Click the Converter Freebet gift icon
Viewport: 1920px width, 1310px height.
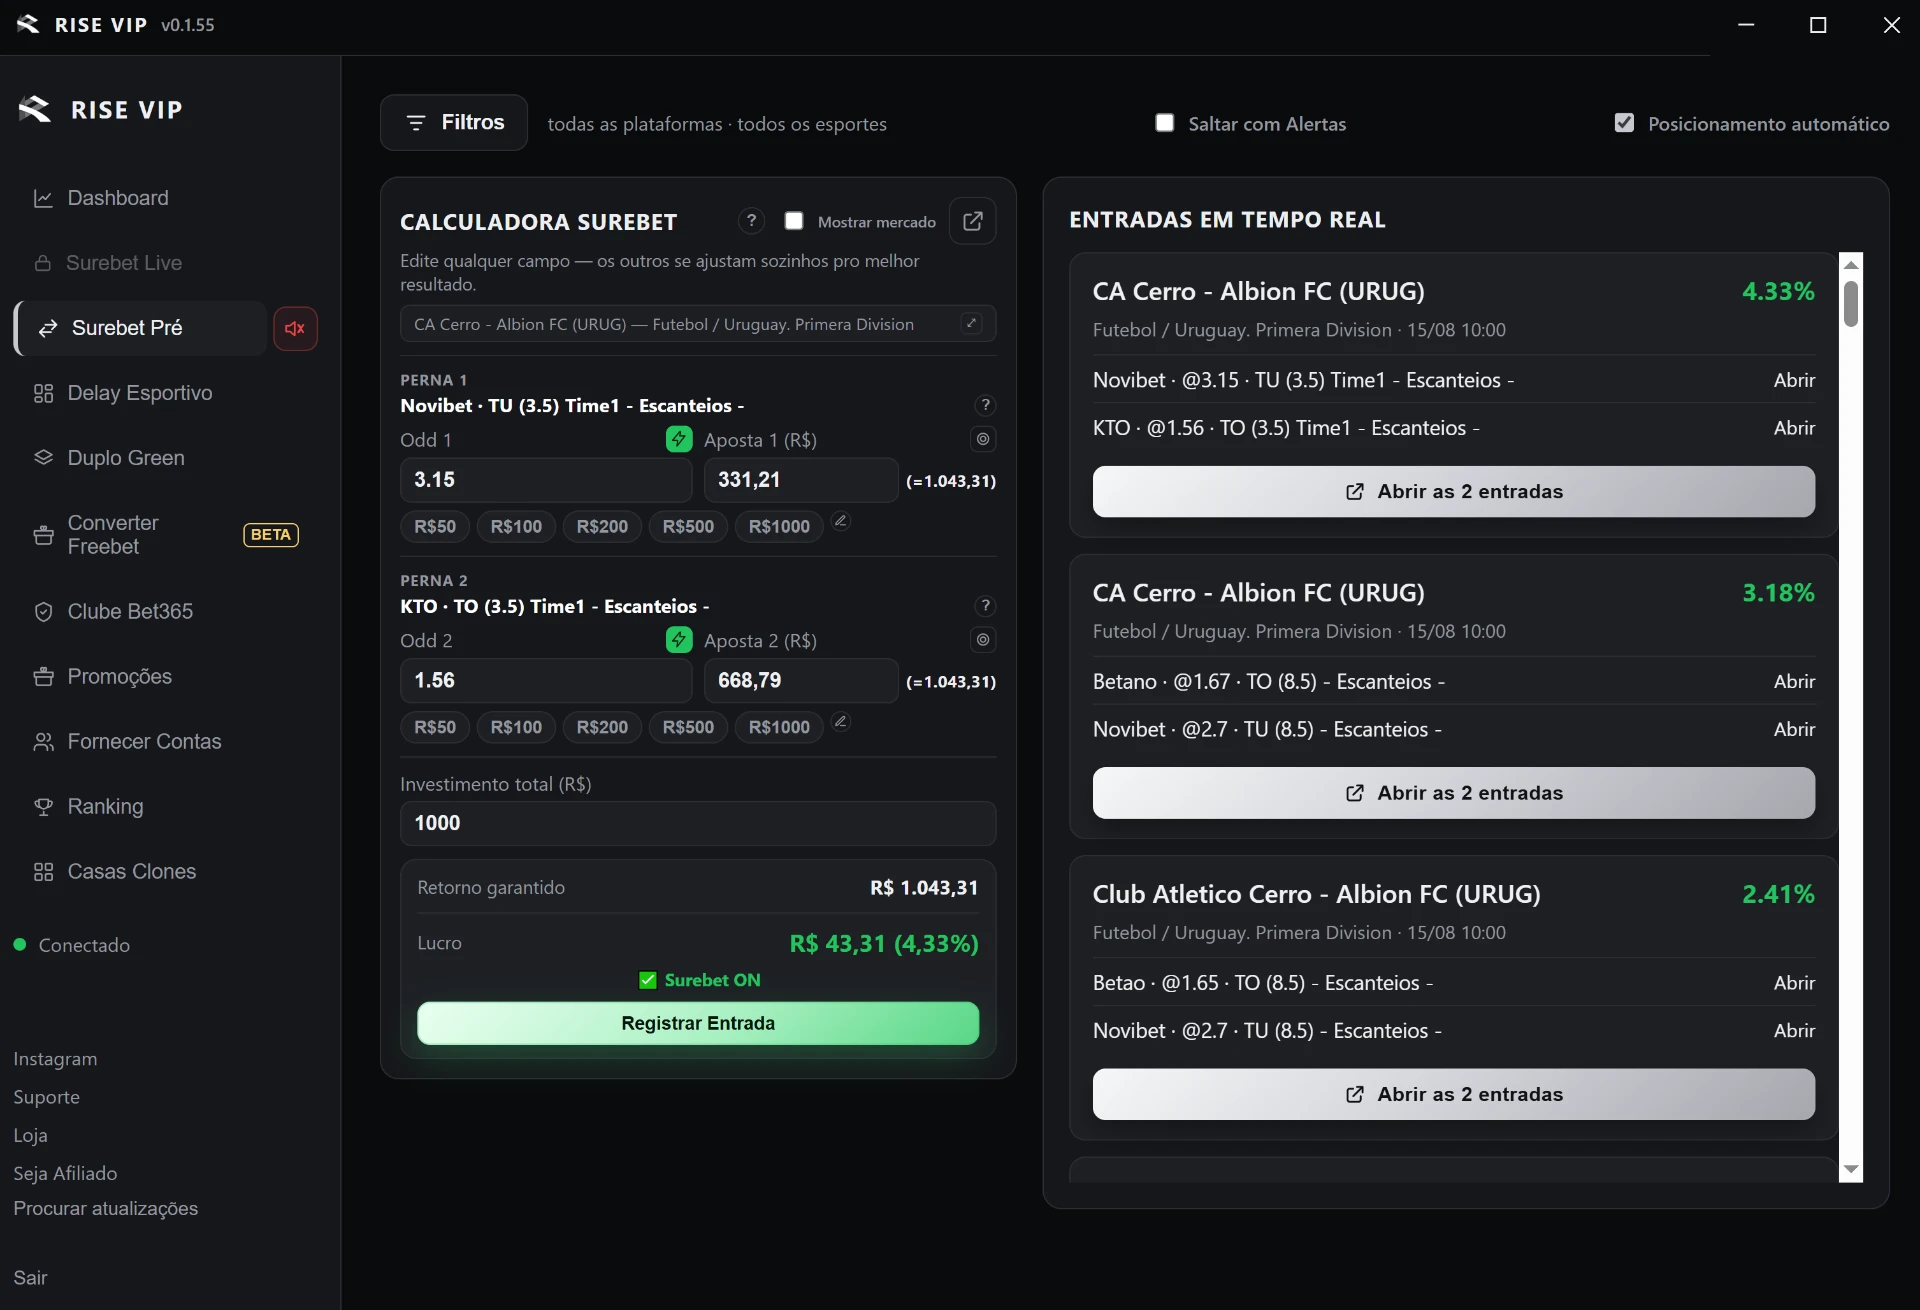43,535
